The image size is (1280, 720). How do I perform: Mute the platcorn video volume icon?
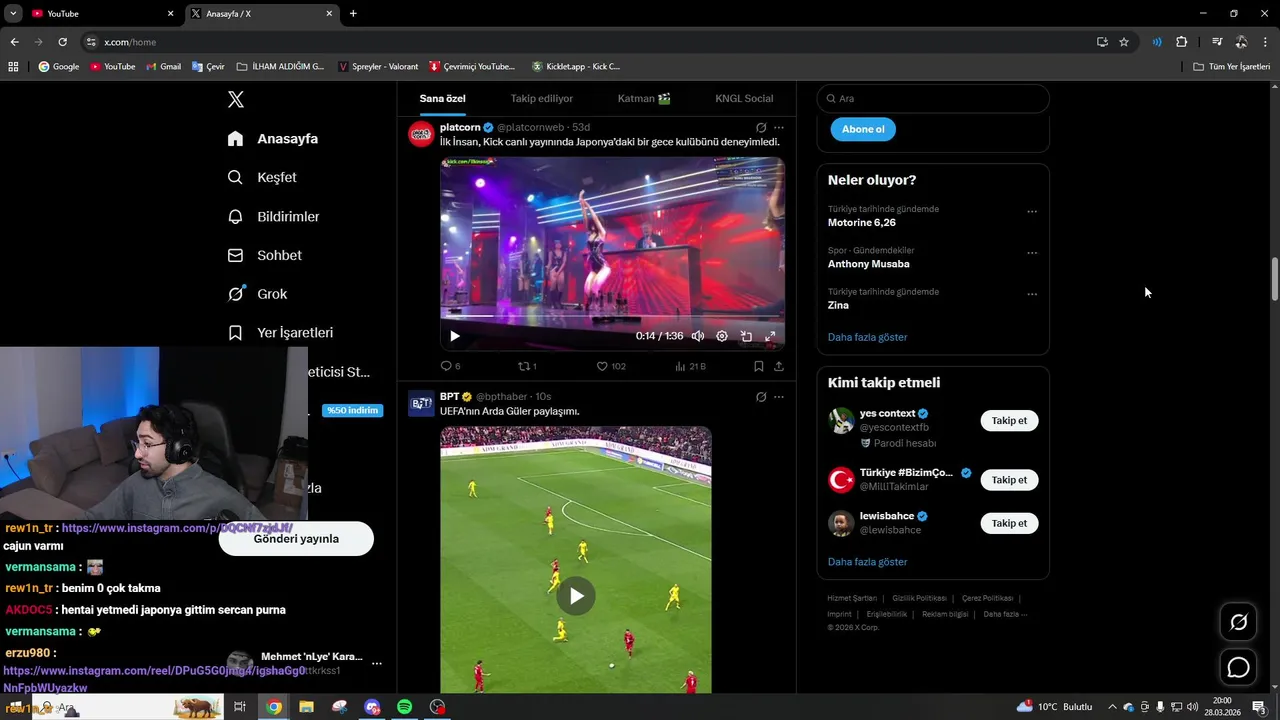[x=698, y=336]
